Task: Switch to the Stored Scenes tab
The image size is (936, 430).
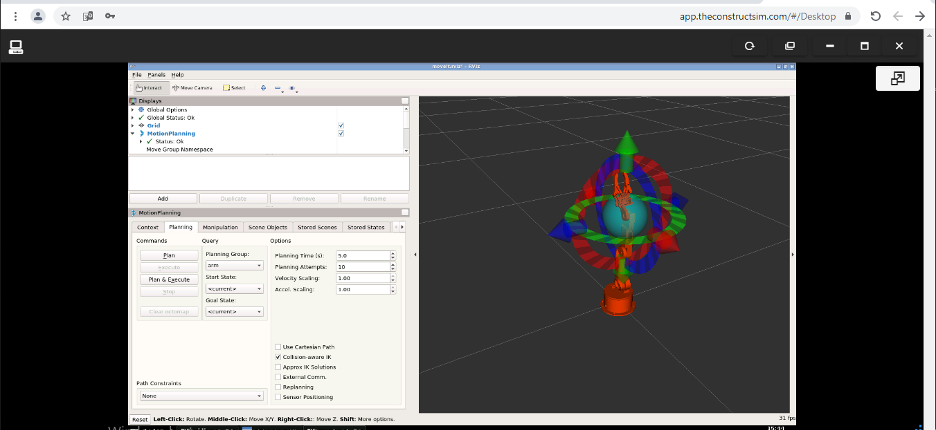Action: pyautogui.click(x=318, y=228)
